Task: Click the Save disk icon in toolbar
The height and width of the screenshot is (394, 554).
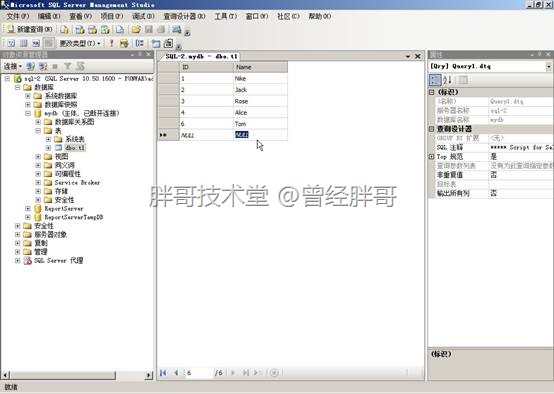Action: [x=149, y=30]
